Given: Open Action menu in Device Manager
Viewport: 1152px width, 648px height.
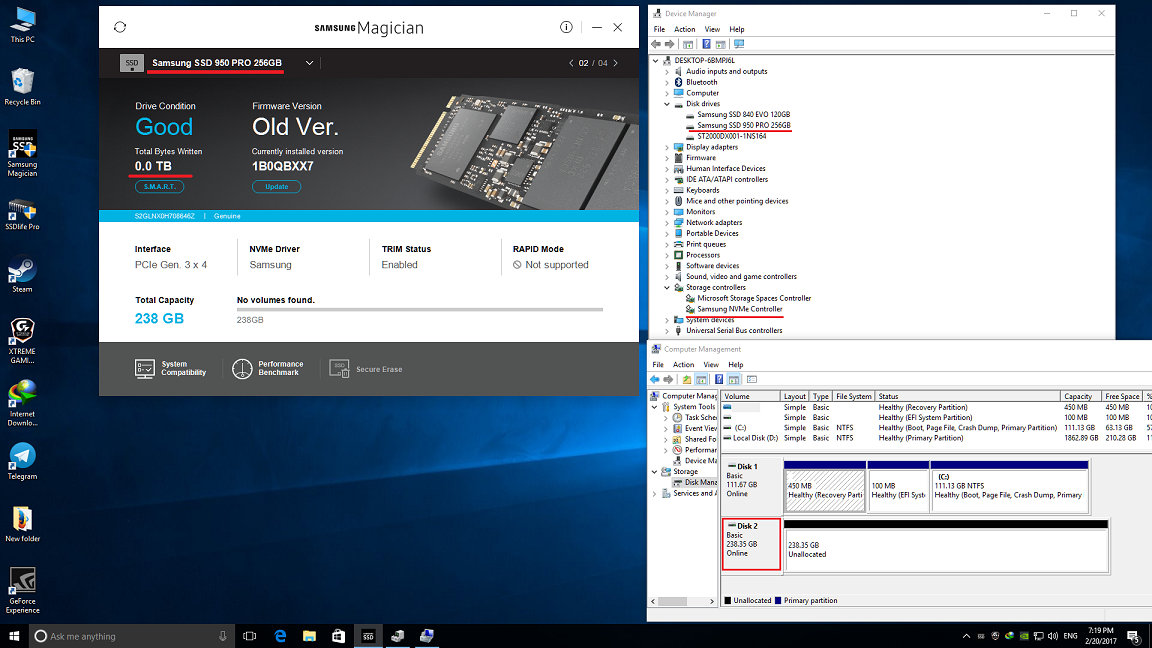Looking at the screenshot, I should point(684,29).
